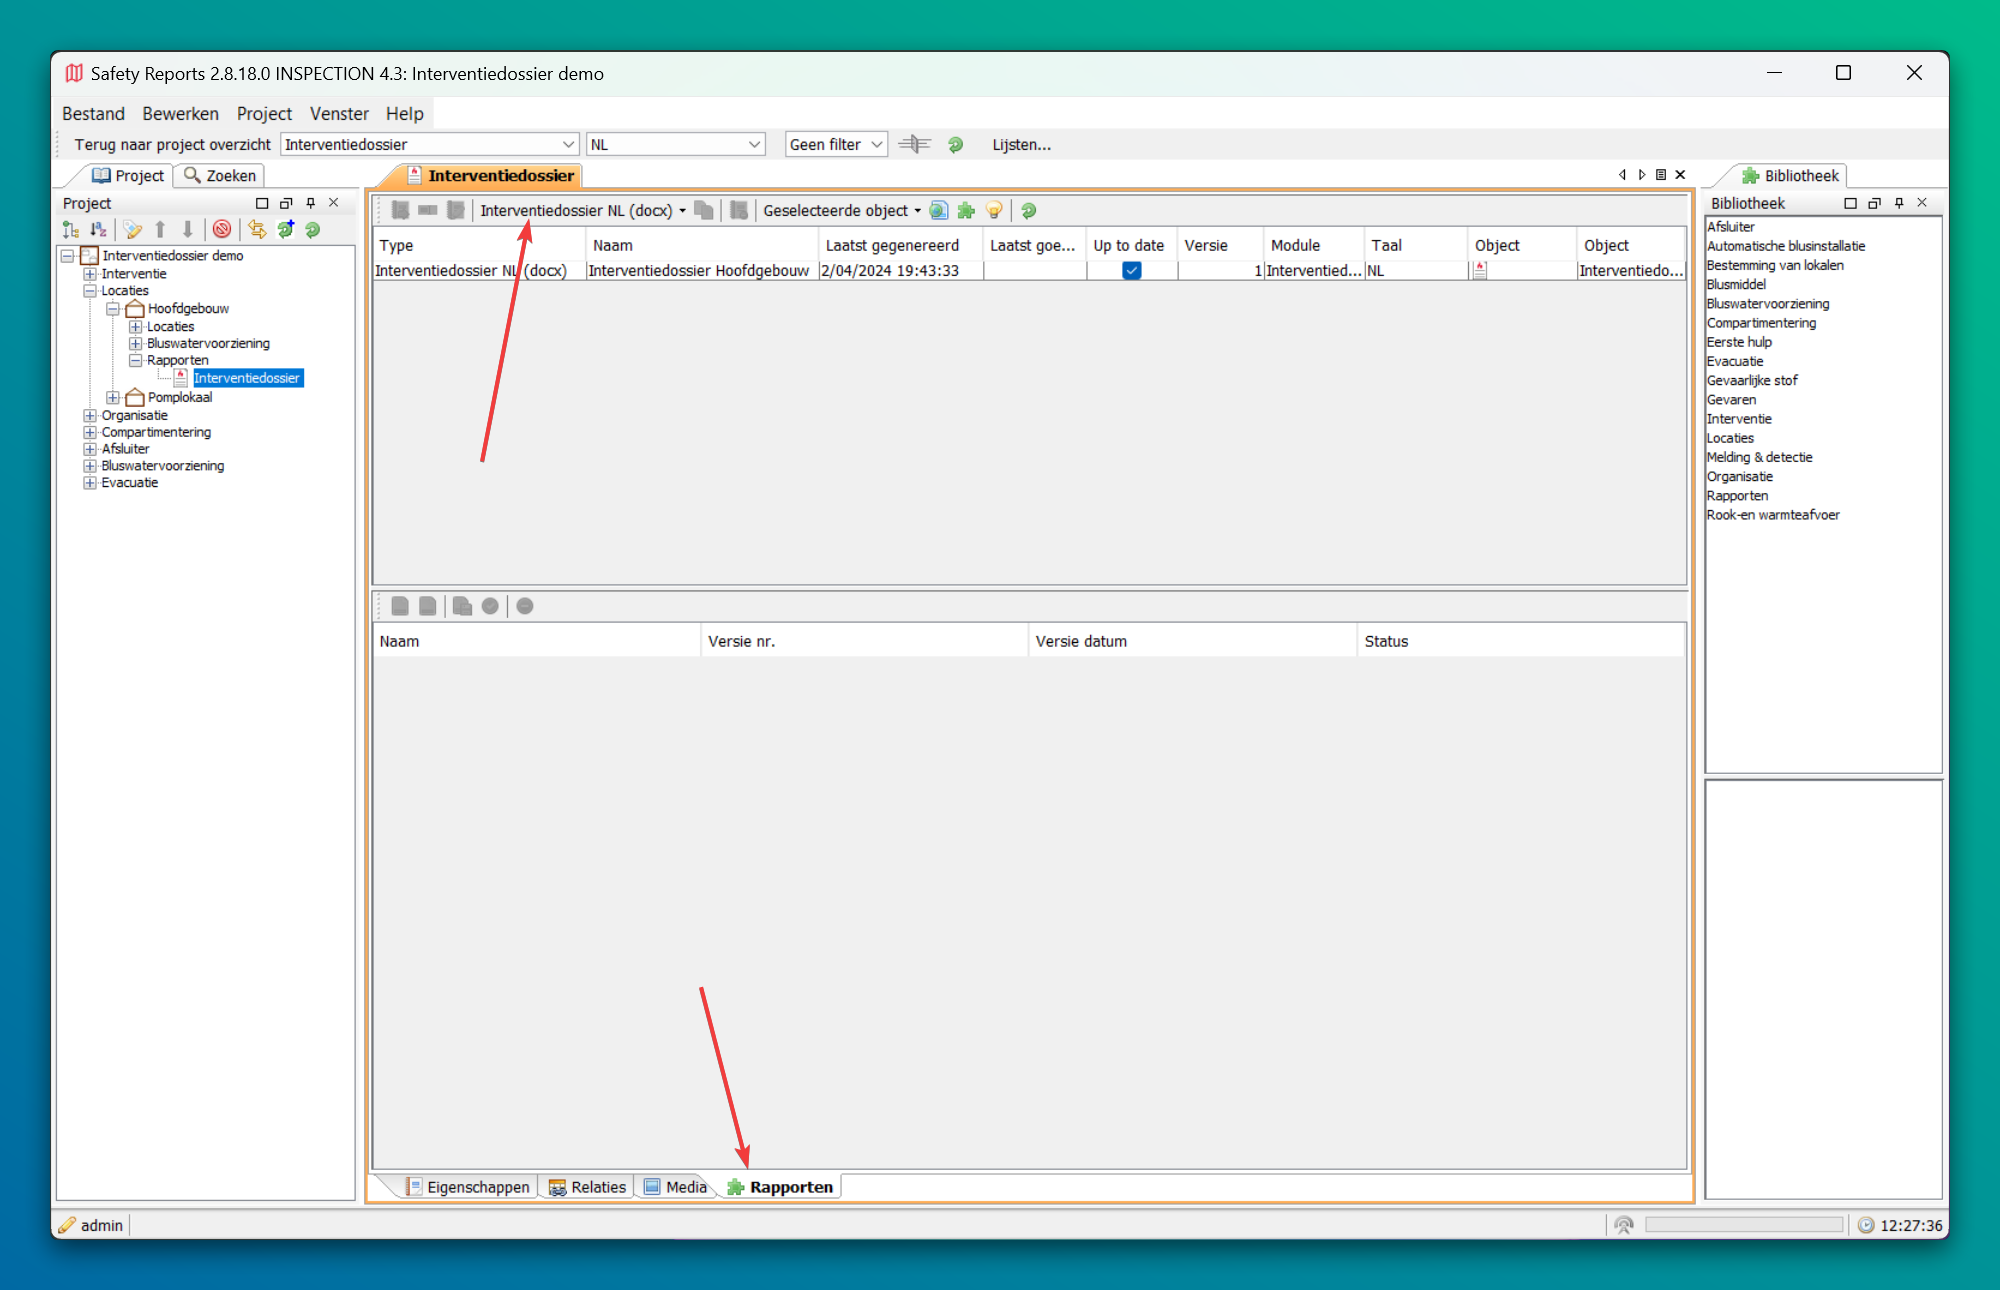Image resolution: width=2000 pixels, height=1290 pixels.
Task: Open the Venster menu
Action: 338,114
